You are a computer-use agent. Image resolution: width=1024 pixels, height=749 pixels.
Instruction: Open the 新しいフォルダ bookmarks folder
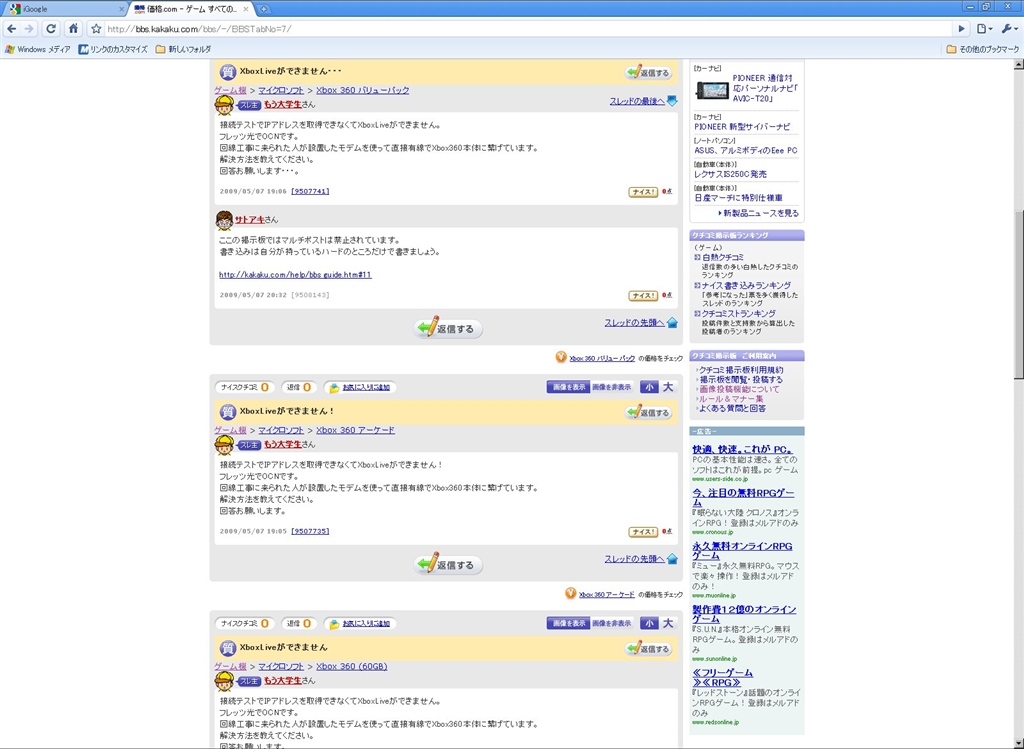[184, 49]
